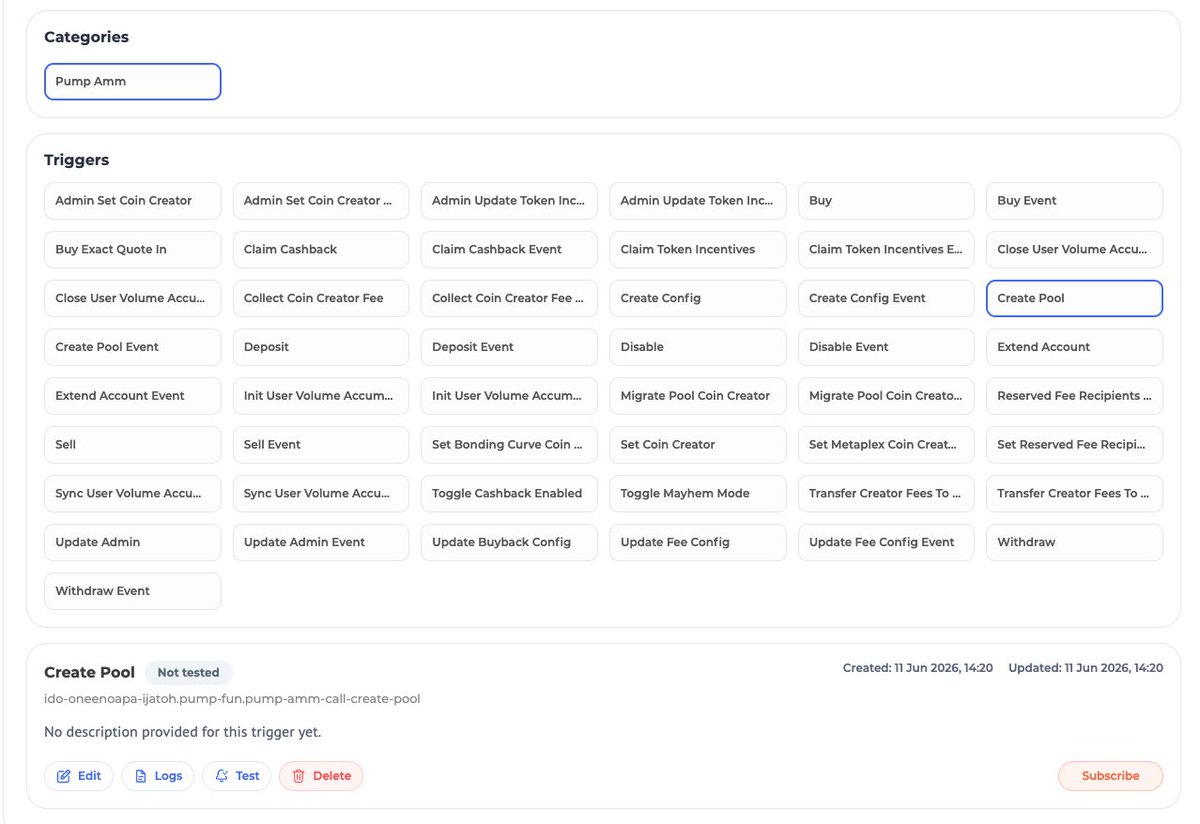Select the Extend Account Event trigger
1200x824 pixels.
tap(132, 396)
